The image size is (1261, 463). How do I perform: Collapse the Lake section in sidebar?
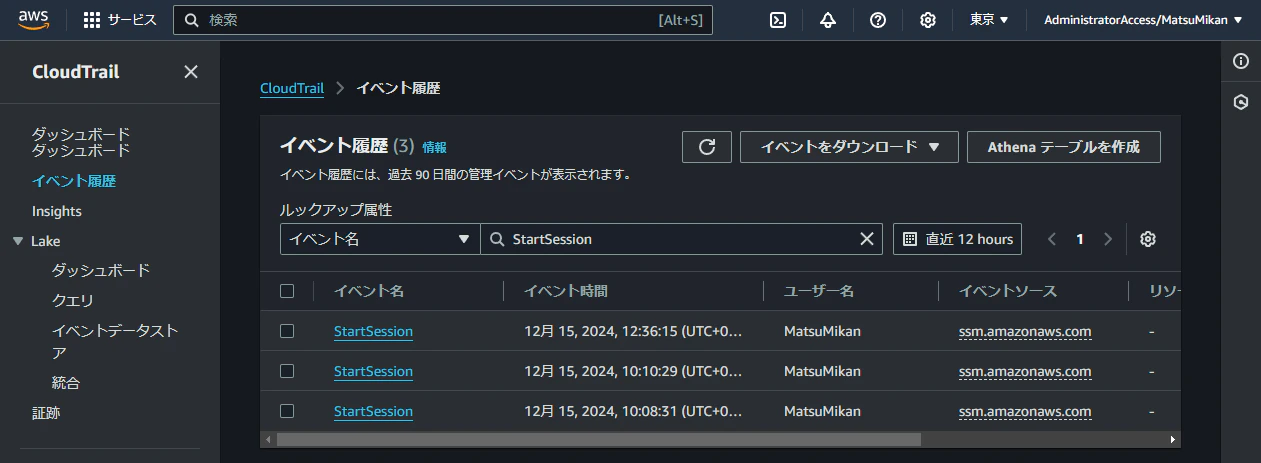18,241
